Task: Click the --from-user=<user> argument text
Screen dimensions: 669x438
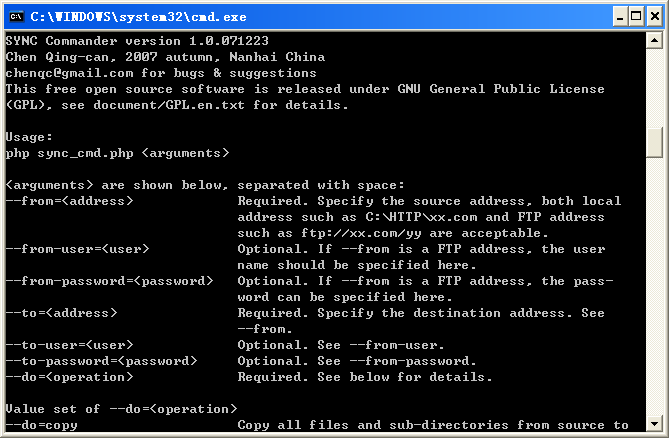Action: (77, 249)
